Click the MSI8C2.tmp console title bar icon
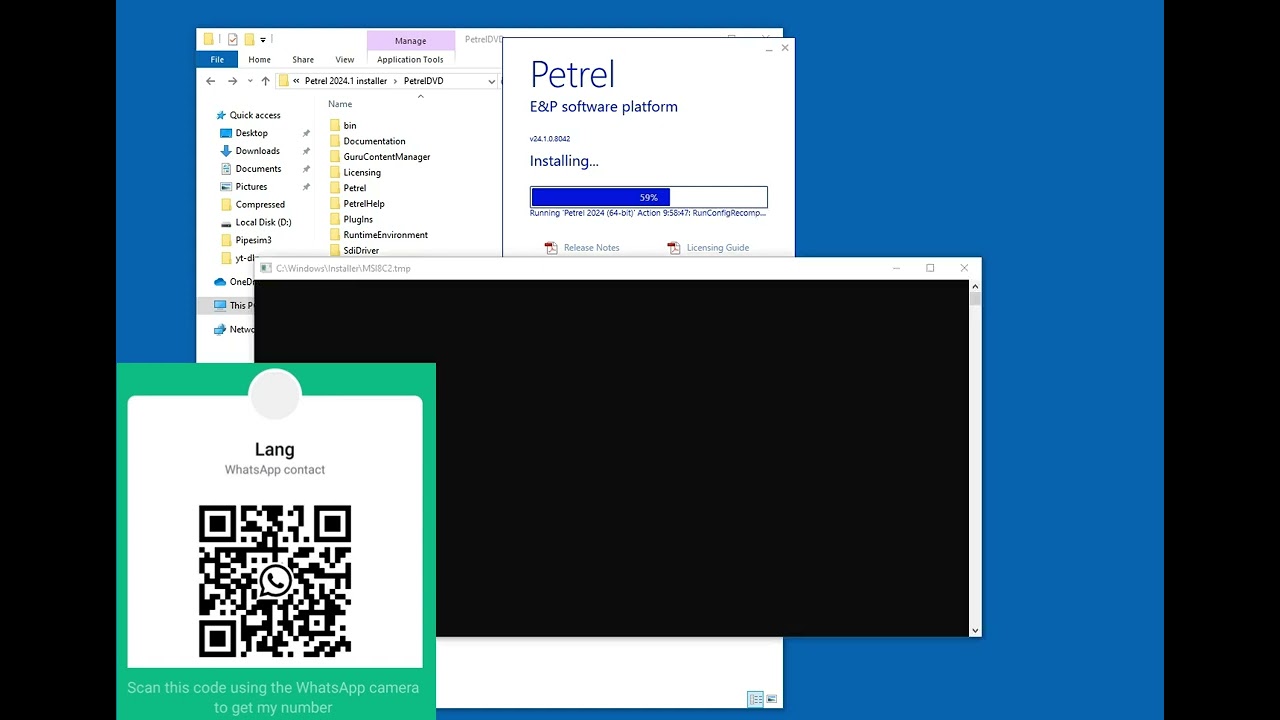The height and width of the screenshot is (720, 1280). [265, 268]
